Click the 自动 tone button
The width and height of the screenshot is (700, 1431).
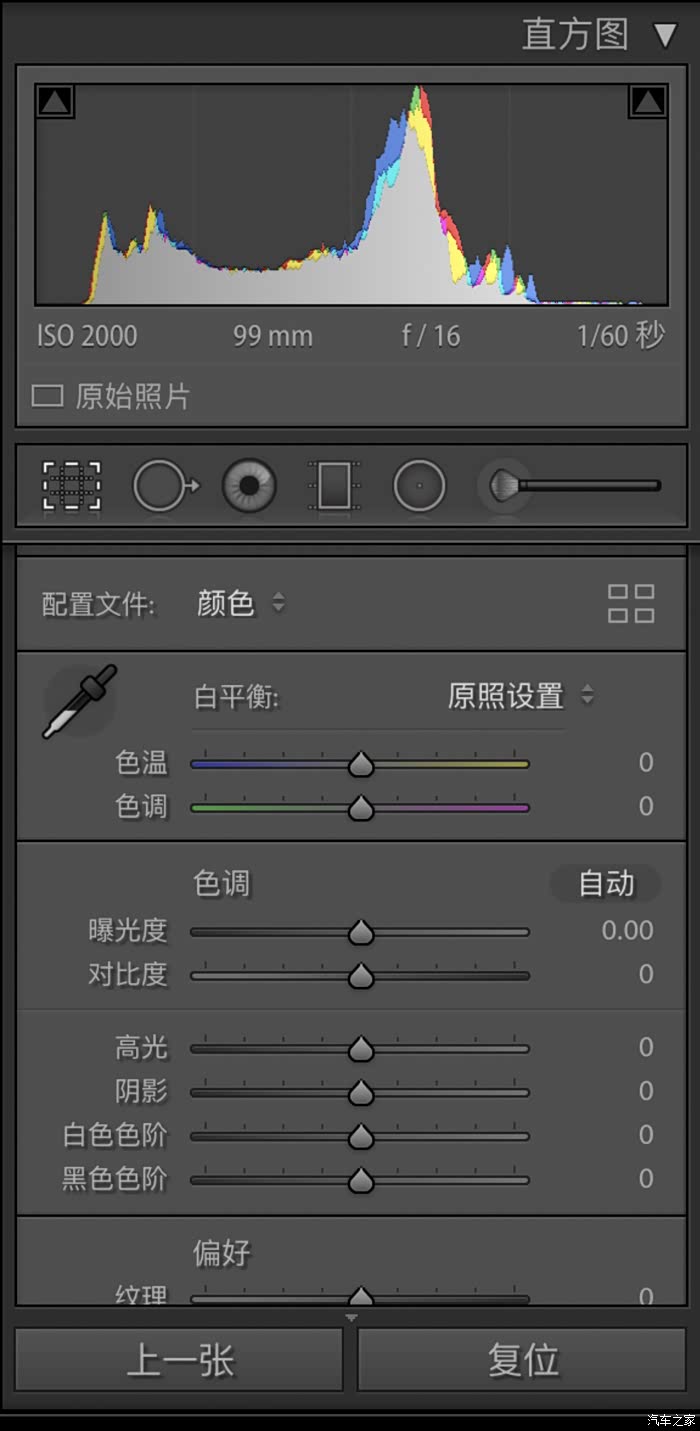coord(606,884)
